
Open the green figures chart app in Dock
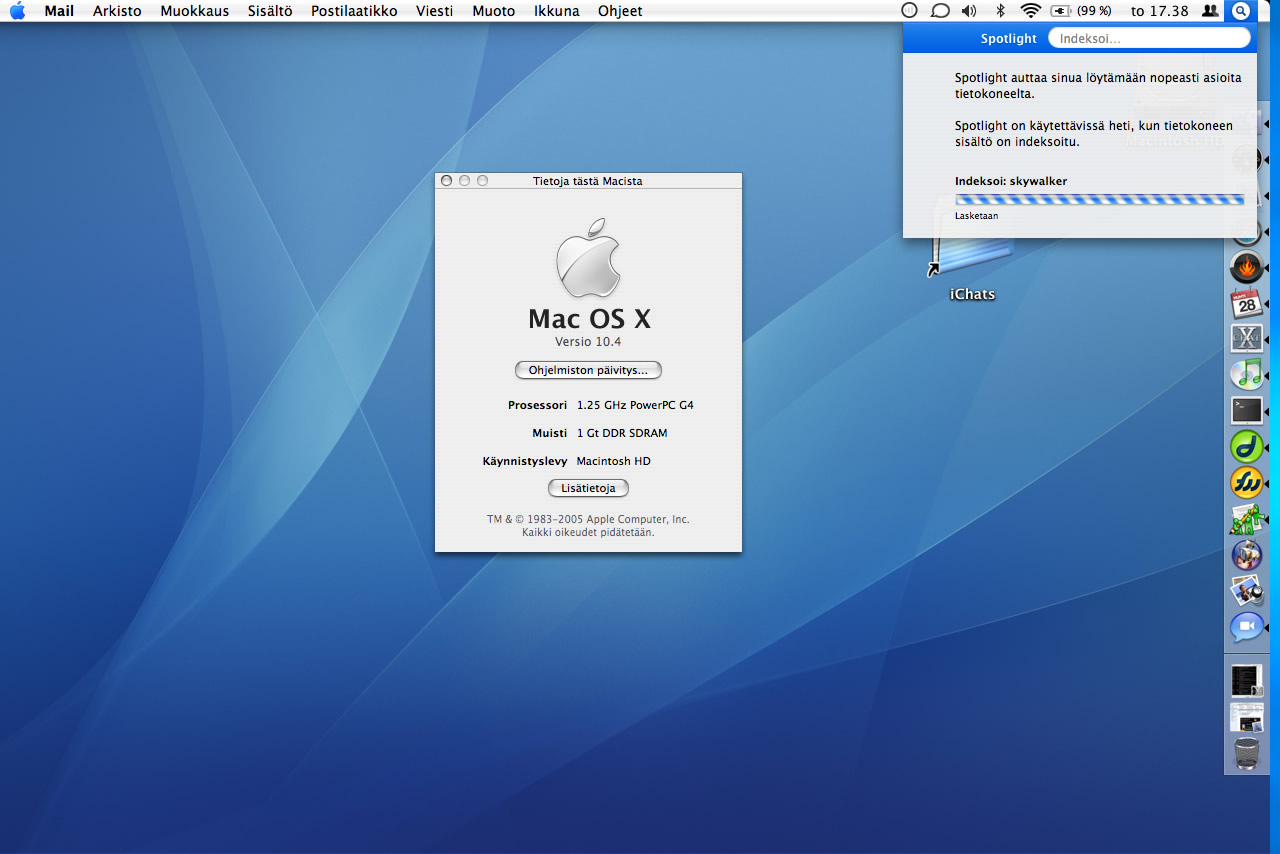(1246, 518)
